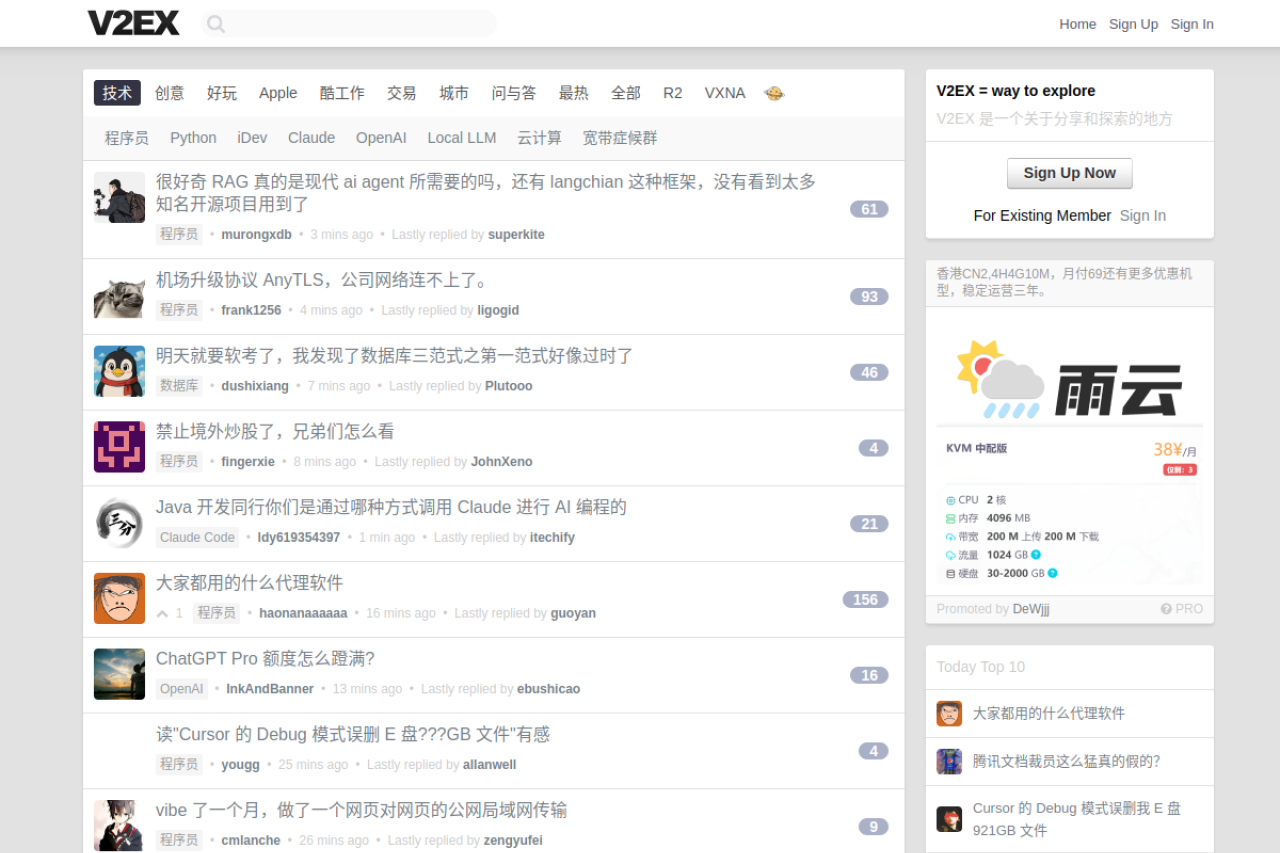Open the monkey emoji tab icon

[x=774, y=93]
